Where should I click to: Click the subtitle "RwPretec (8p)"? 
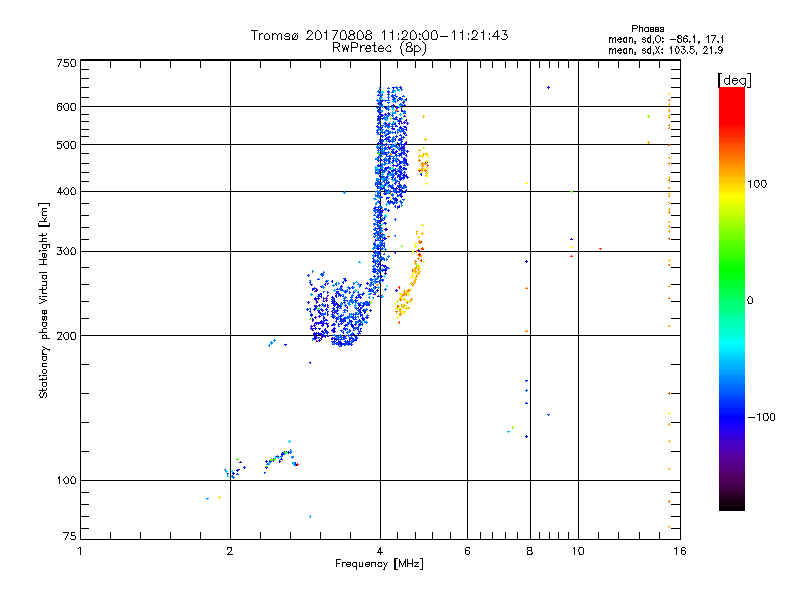tap(379, 48)
